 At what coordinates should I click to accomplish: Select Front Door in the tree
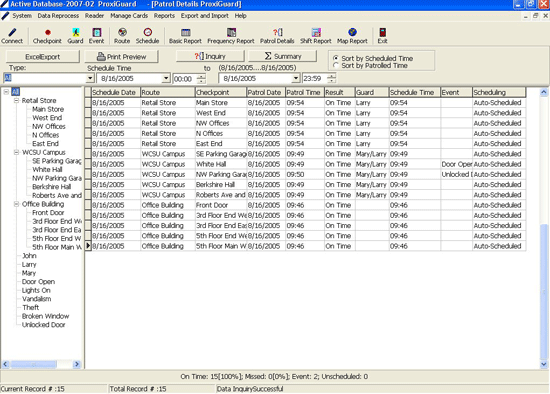point(48,213)
